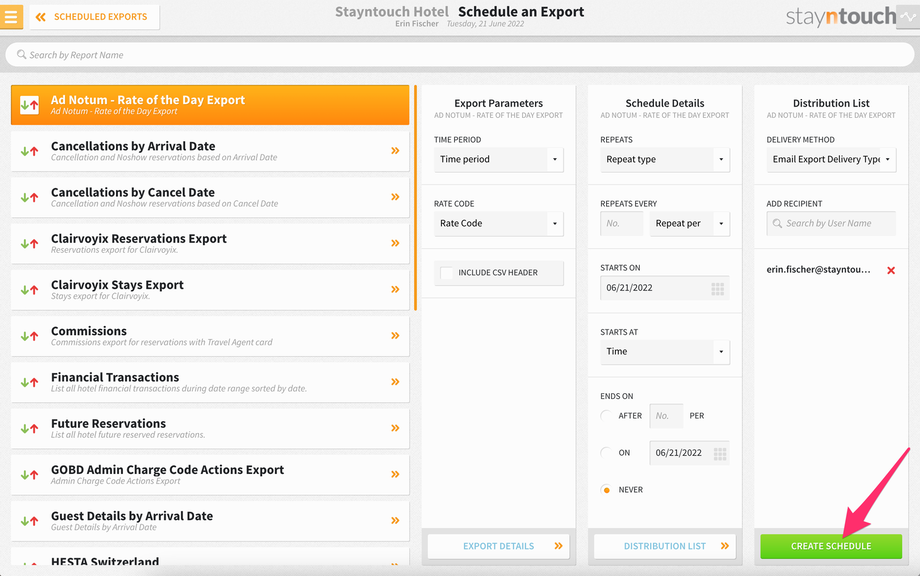Select Clairvoyix Reservations Export report
920x576 pixels.
(210, 244)
